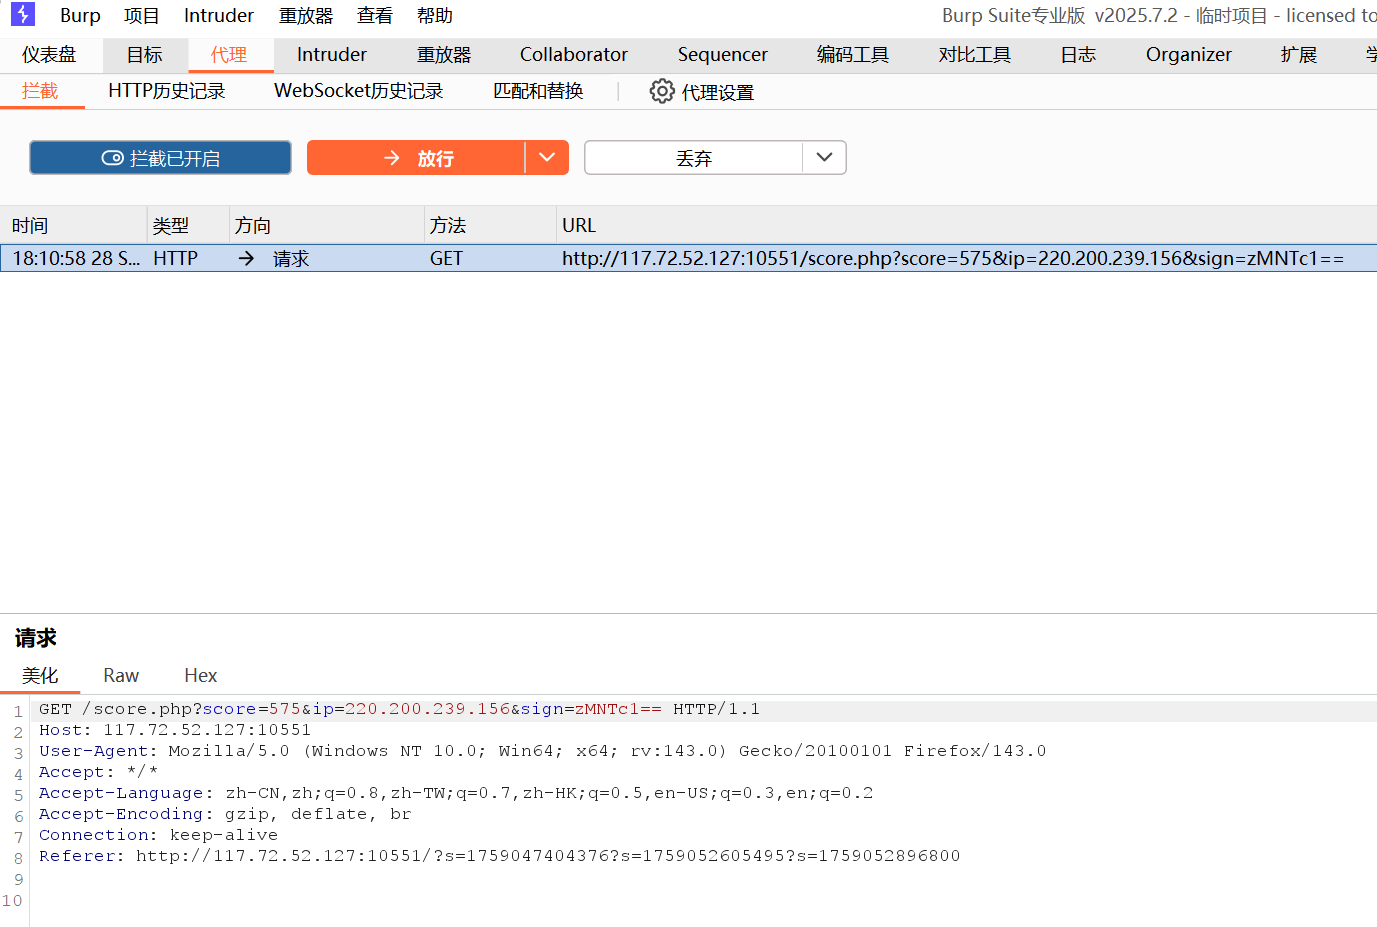Select the 拦截 sub-tab
The height and width of the screenshot is (927, 1377).
click(x=40, y=91)
